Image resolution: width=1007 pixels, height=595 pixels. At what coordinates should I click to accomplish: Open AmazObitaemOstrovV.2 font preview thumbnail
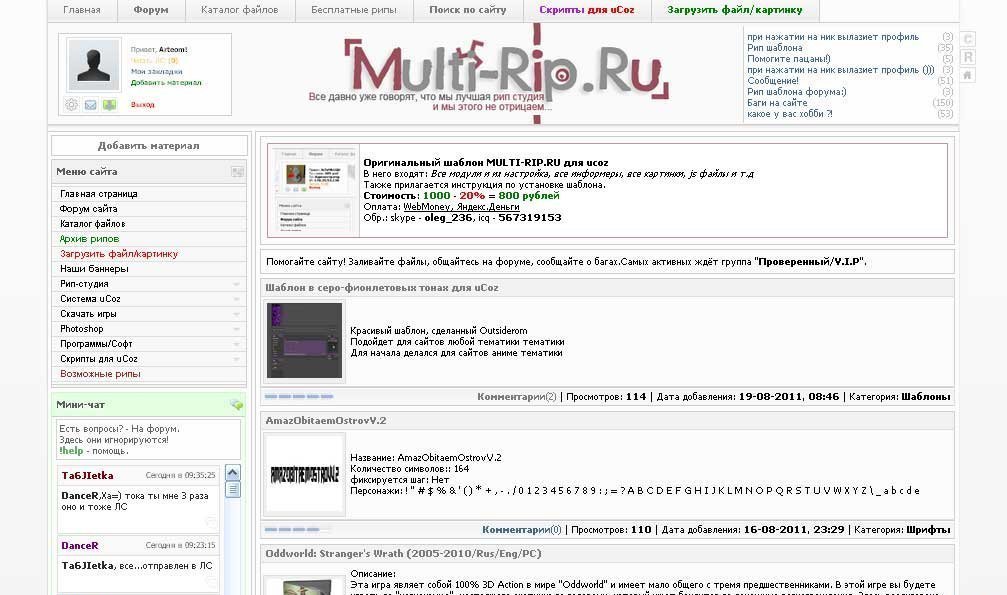tap(304, 475)
